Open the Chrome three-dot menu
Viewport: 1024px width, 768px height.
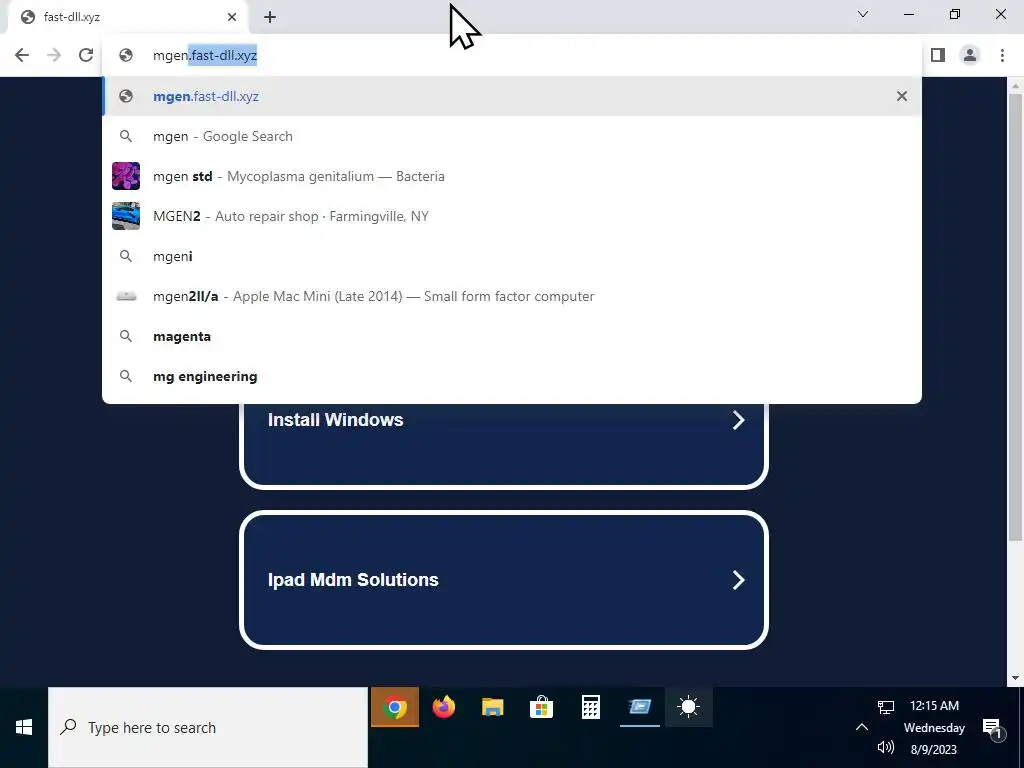[x=1002, y=55]
